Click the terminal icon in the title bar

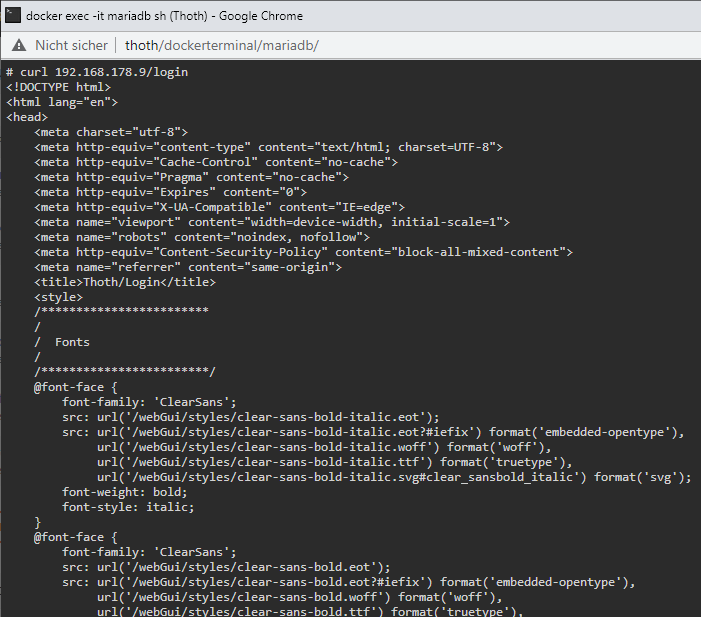point(13,15)
